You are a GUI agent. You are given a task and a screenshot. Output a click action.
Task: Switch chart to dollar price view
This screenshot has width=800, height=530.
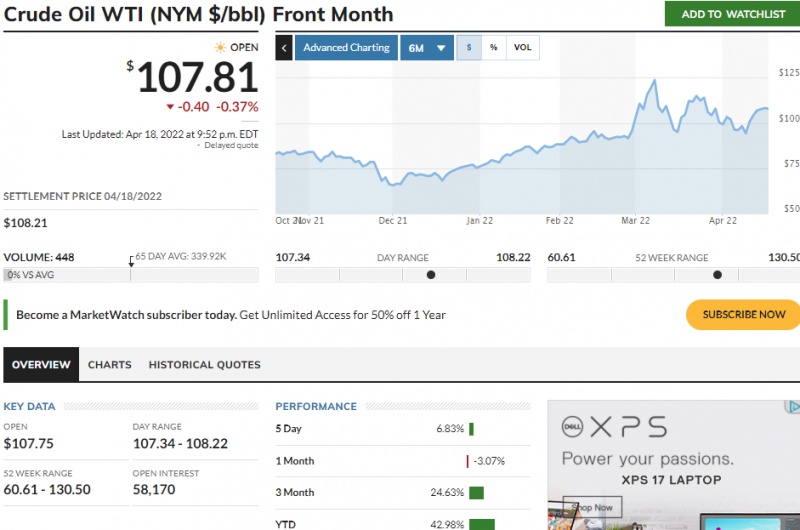(469, 48)
